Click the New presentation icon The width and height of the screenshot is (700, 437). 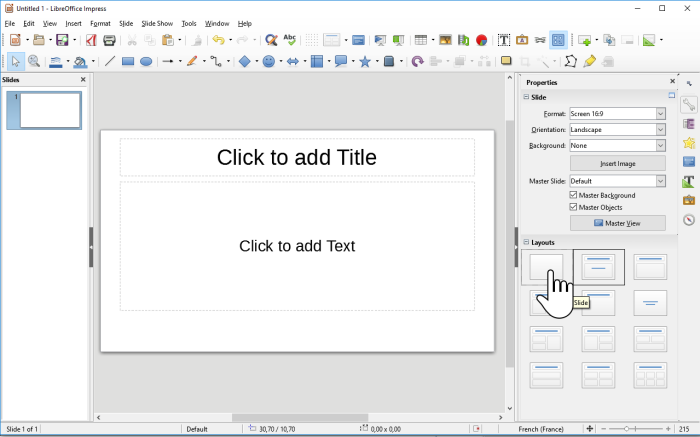point(15,40)
